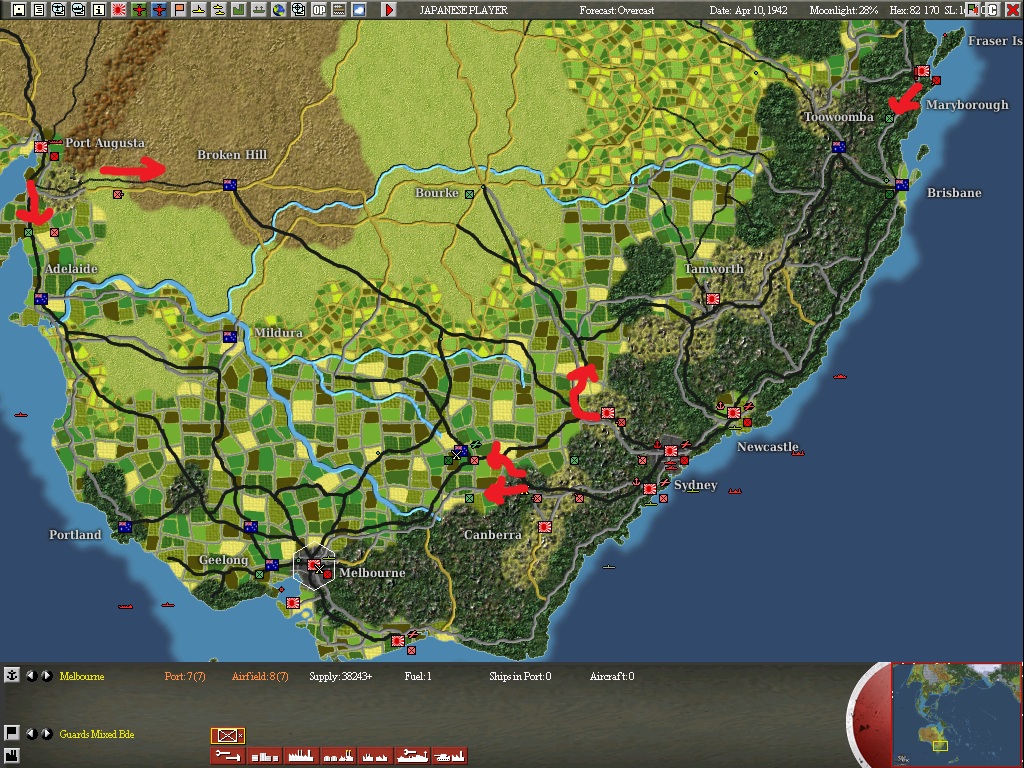Save the game with the disk icon
Screen dimensions: 1024x768
pyautogui.click(x=19, y=9)
